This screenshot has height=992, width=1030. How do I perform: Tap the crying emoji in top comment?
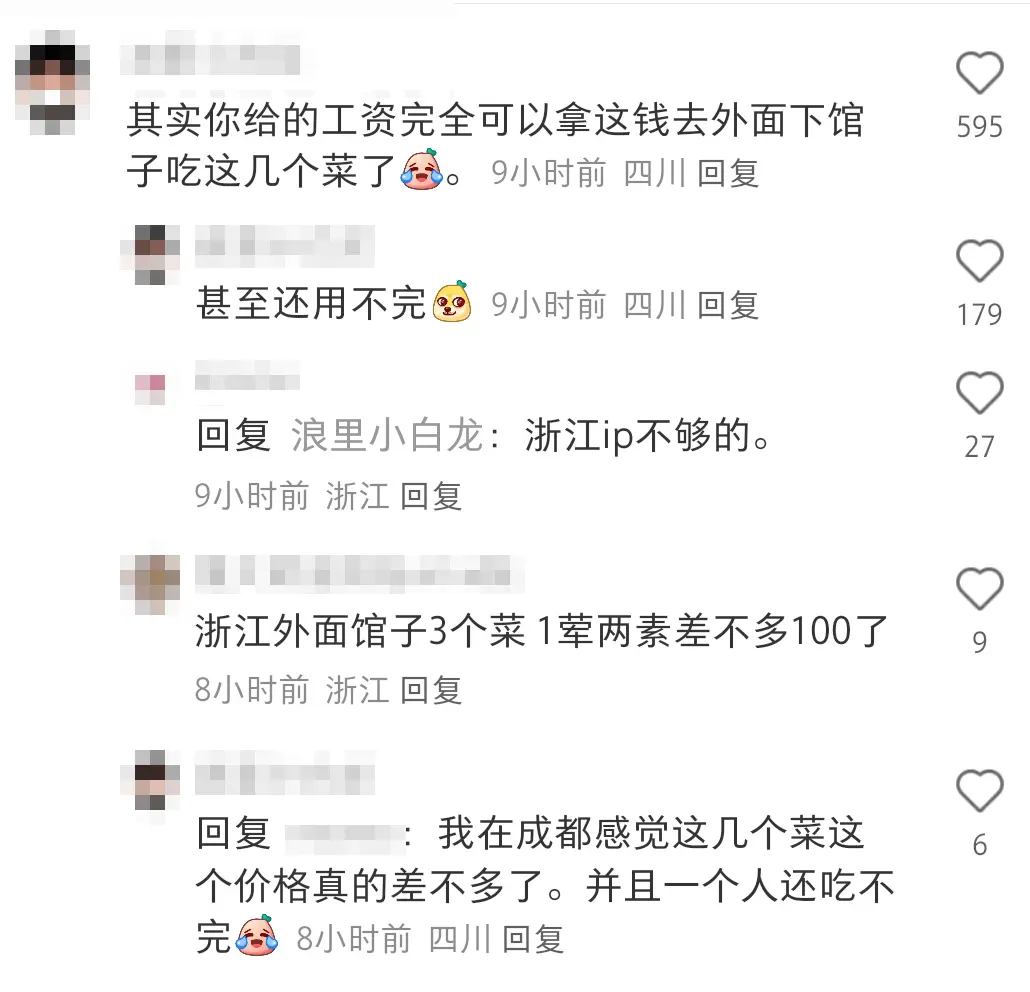point(422,170)
